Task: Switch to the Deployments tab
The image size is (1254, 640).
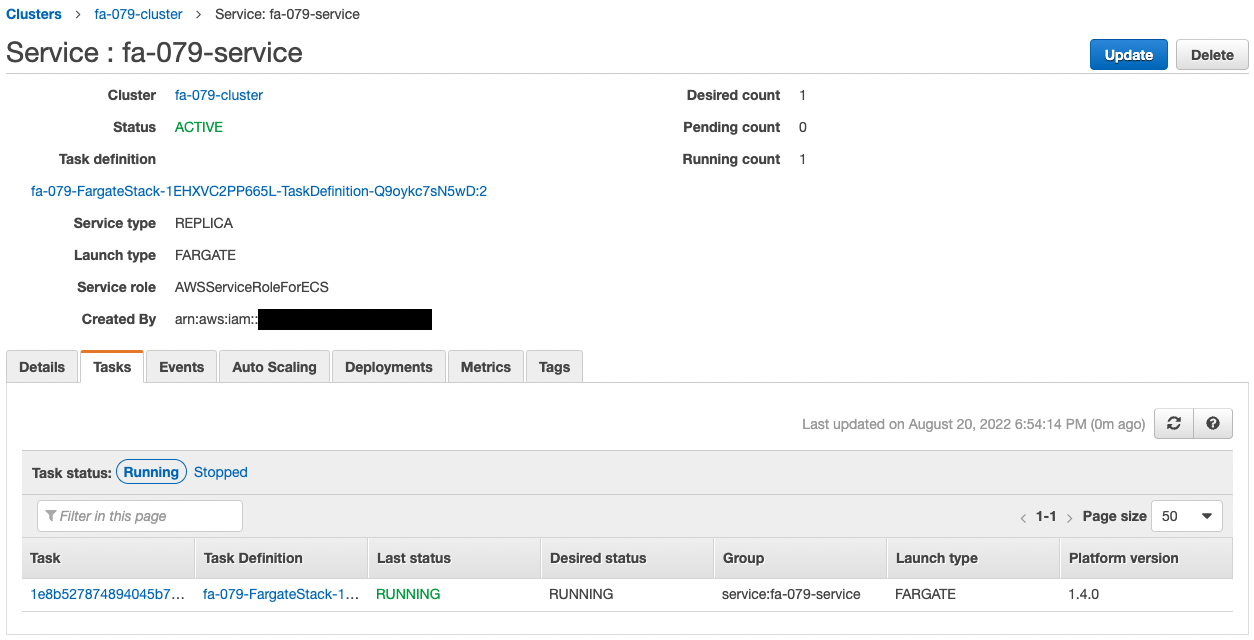Action: [388, 366]
